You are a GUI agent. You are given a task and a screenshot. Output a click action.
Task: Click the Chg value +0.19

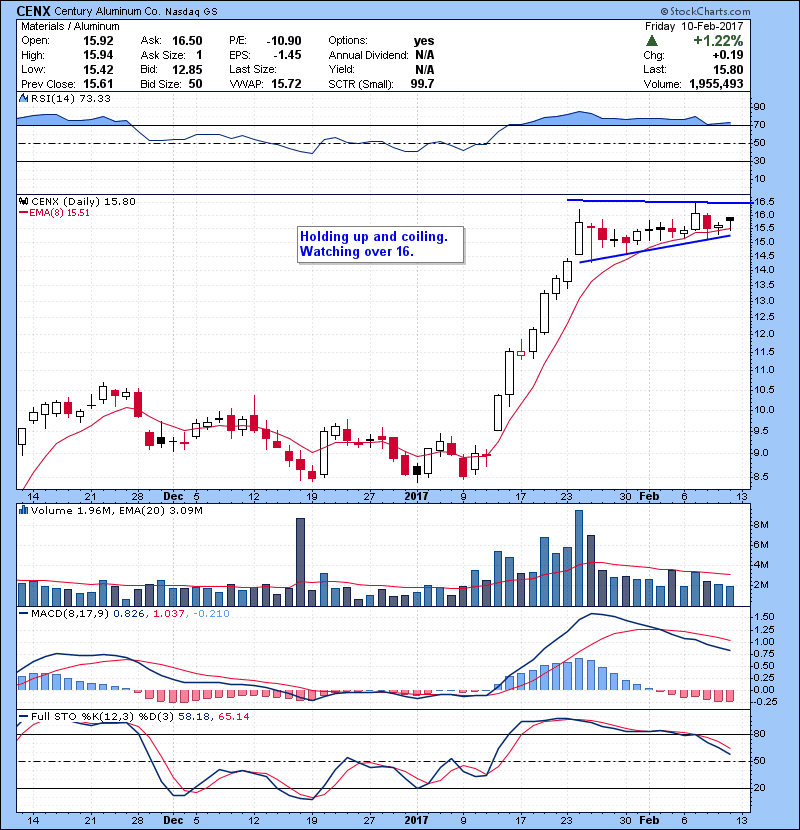tap(727, 55)
